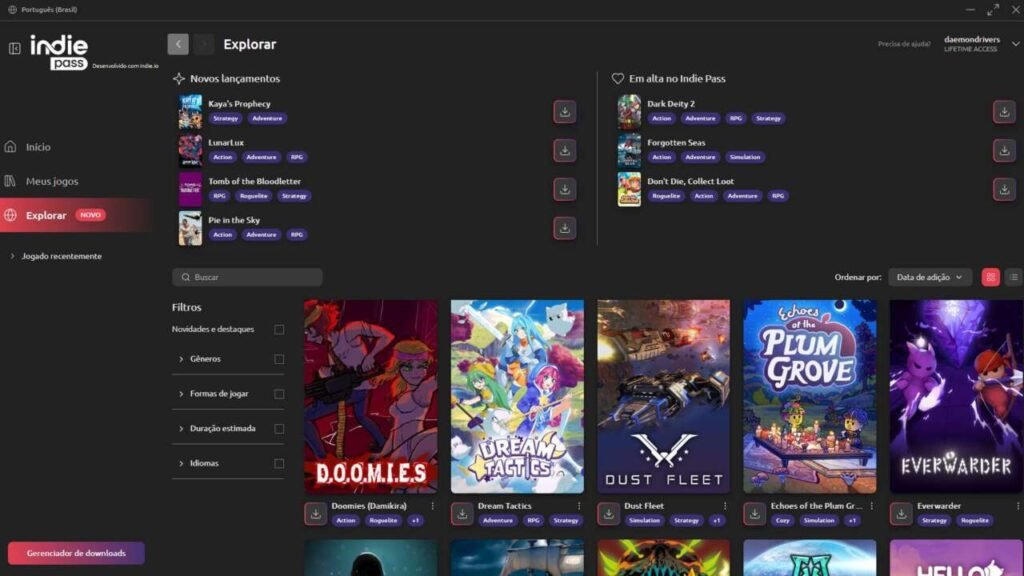Click the Don't Die, Collect Loot title
The width and height of the screenshot is (1024, 576).
pos(690,182)
